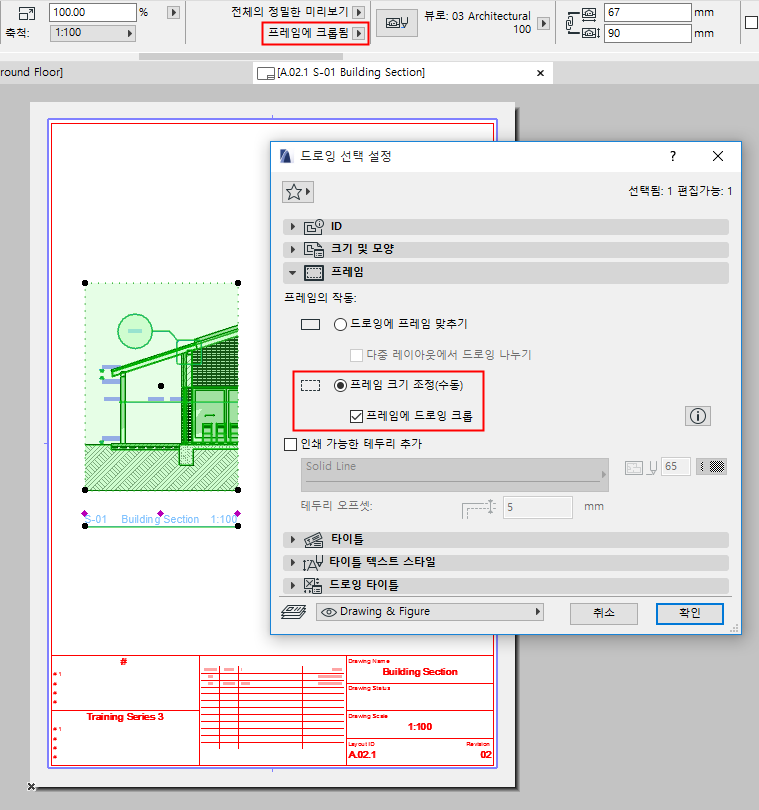
Task: Click the 타이틀 panel icon
Action: [x=314, y=540]
